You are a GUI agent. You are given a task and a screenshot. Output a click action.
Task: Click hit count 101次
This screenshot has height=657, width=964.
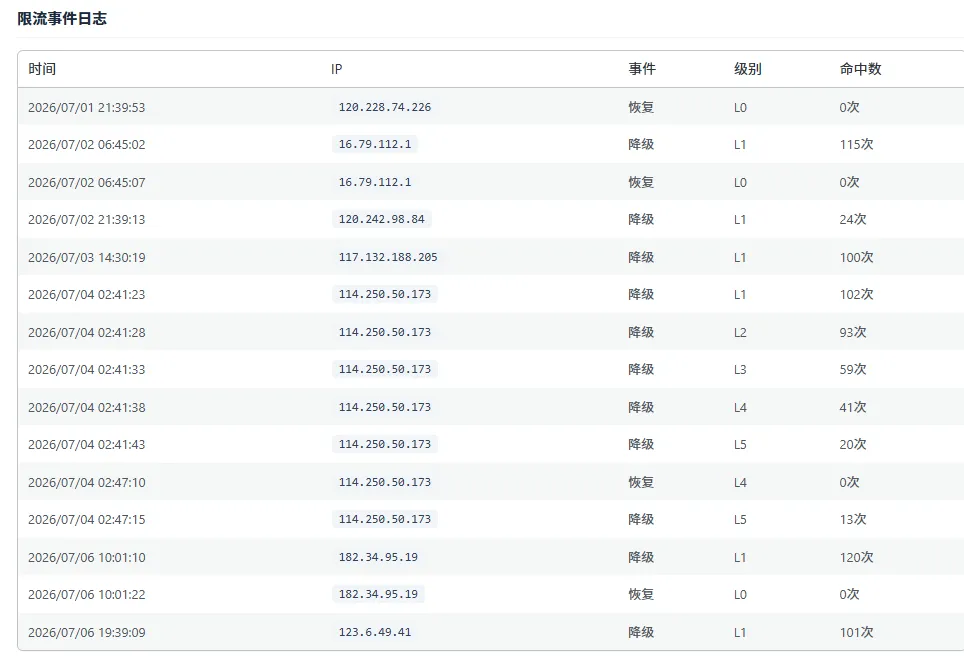pos(856,632)
